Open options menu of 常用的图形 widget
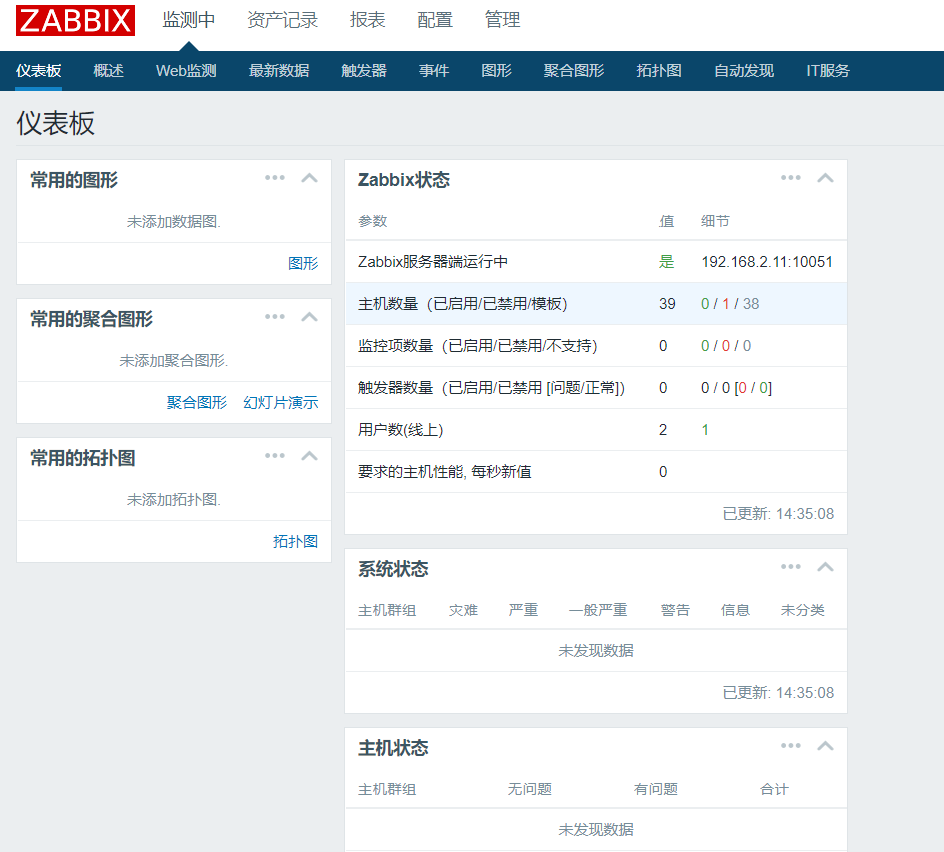 pyautogui.click(x=275, y=178)
